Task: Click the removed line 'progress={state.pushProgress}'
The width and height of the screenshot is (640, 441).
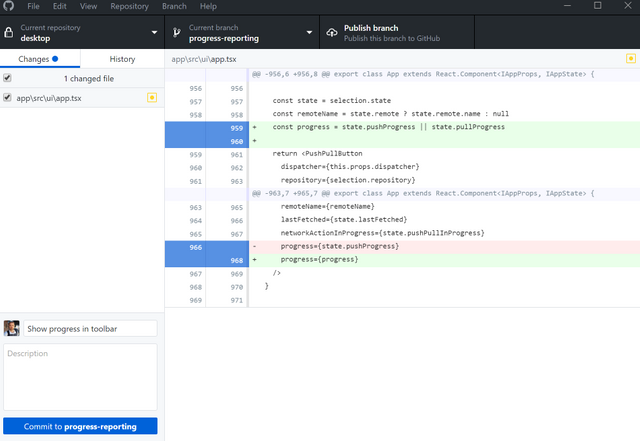Action: pyautogui.click(x=340, y=246)
